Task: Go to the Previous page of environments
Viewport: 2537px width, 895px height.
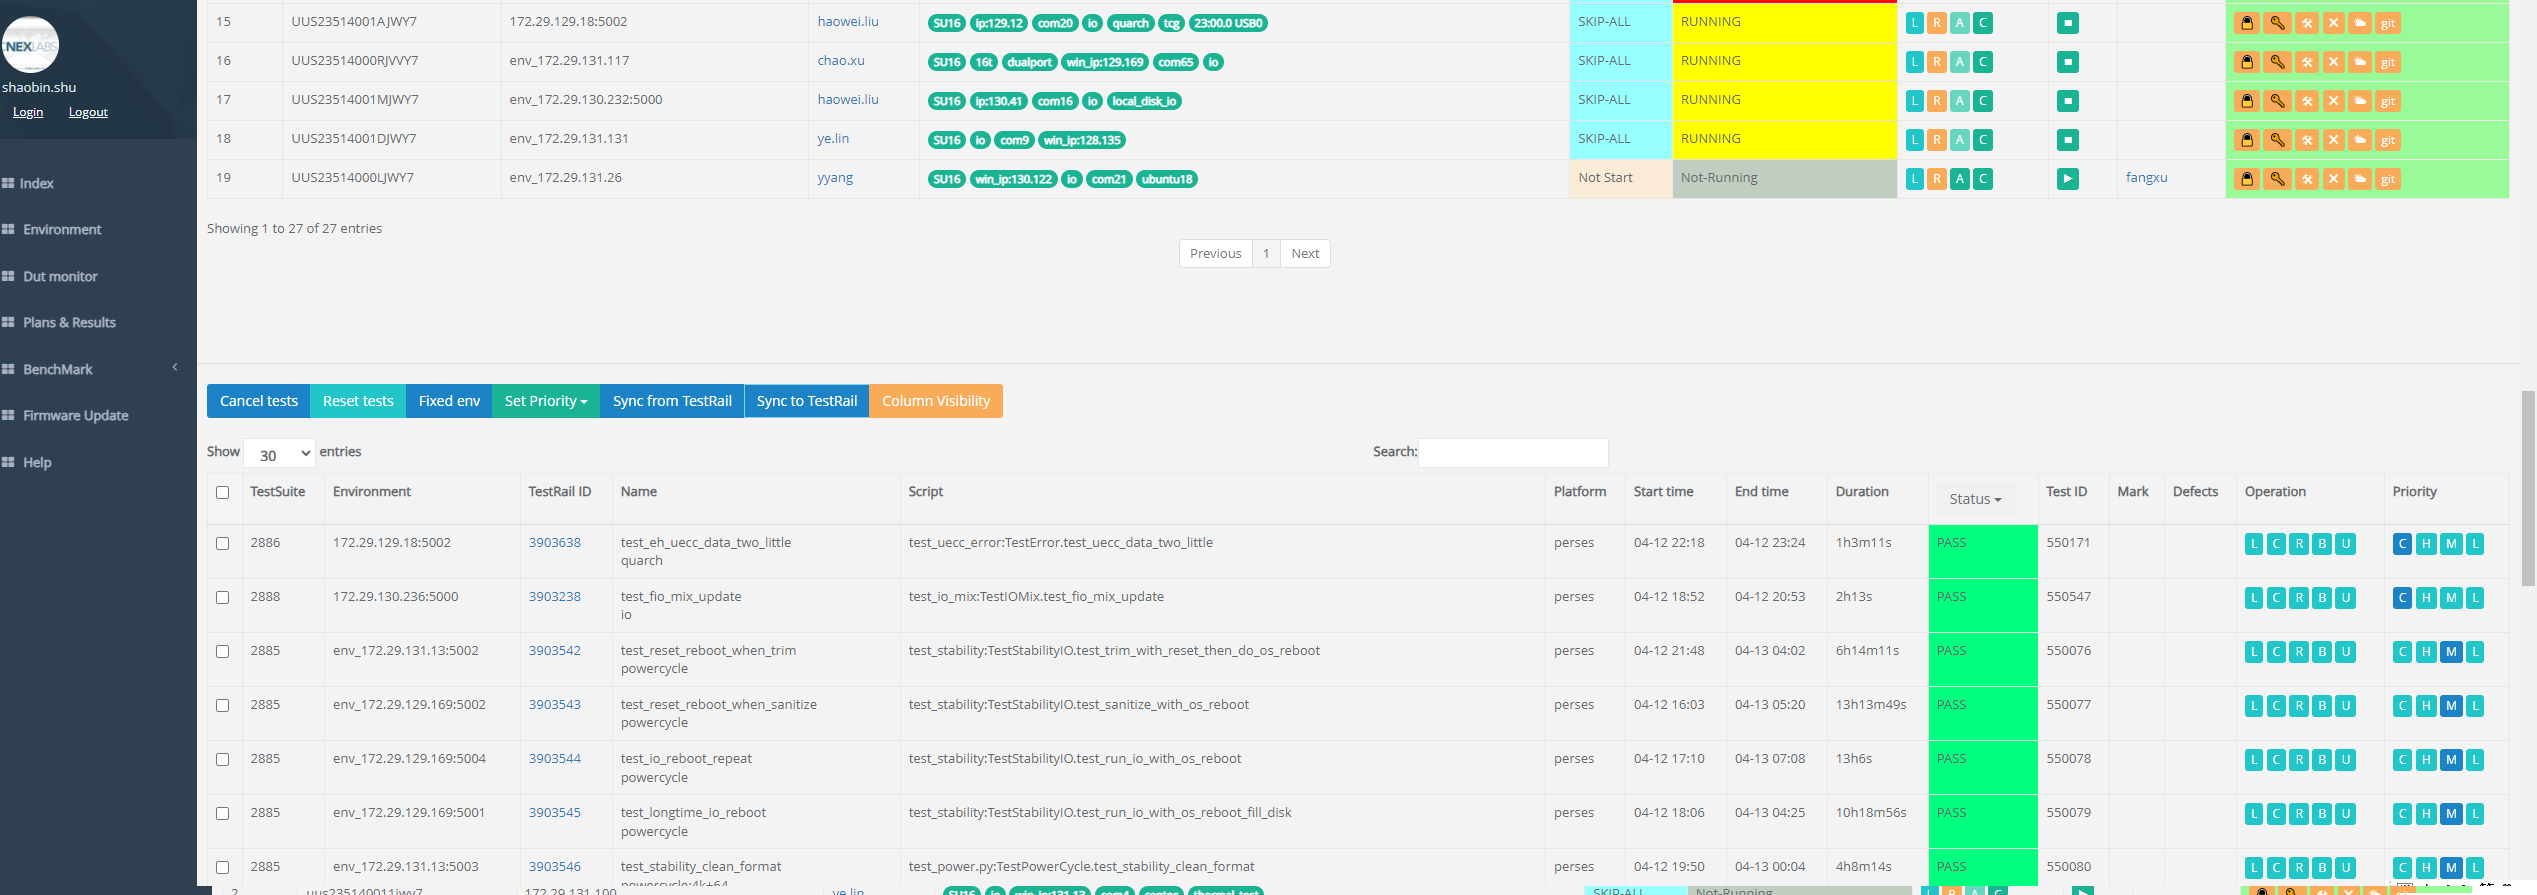Action: pyautogui.click(x=1215, y=254)
